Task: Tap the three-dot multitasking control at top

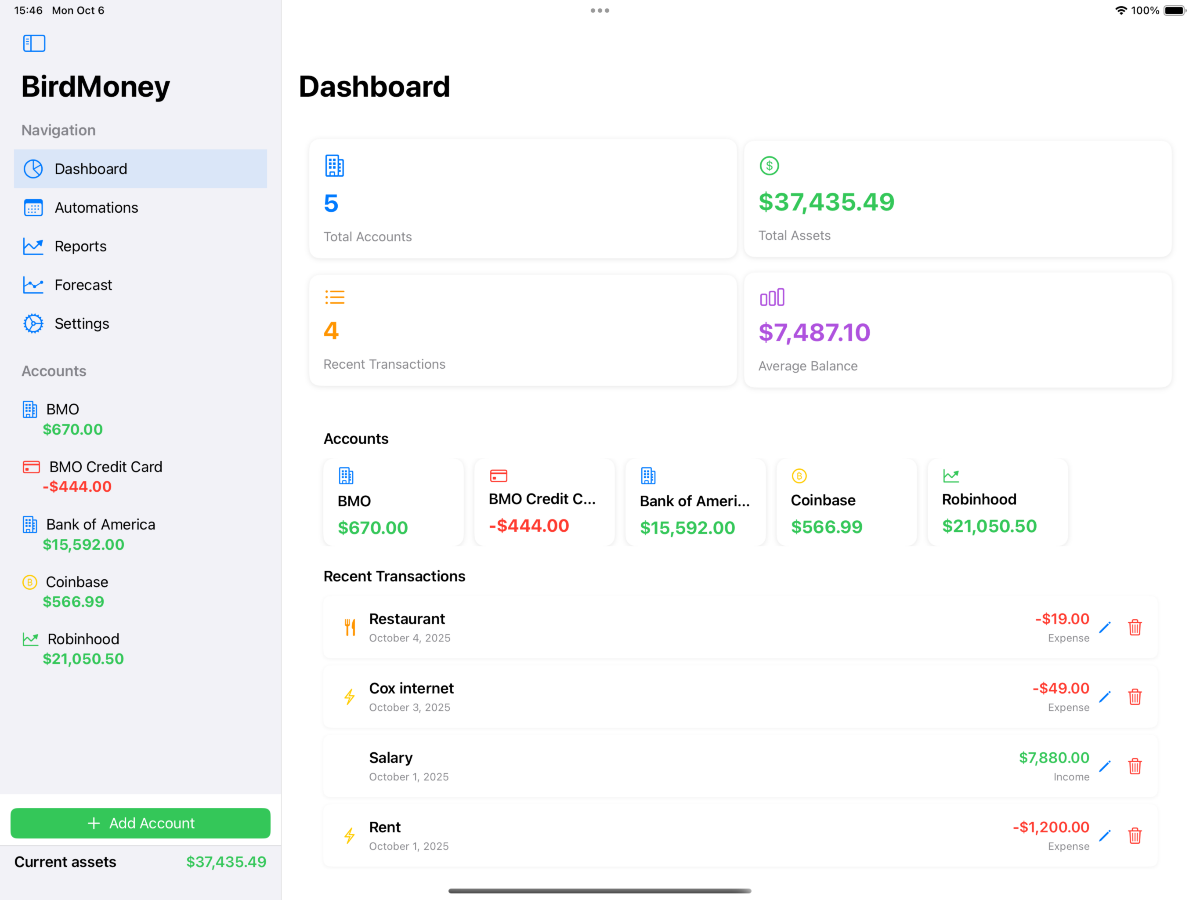Action: [x=600, y=11]
